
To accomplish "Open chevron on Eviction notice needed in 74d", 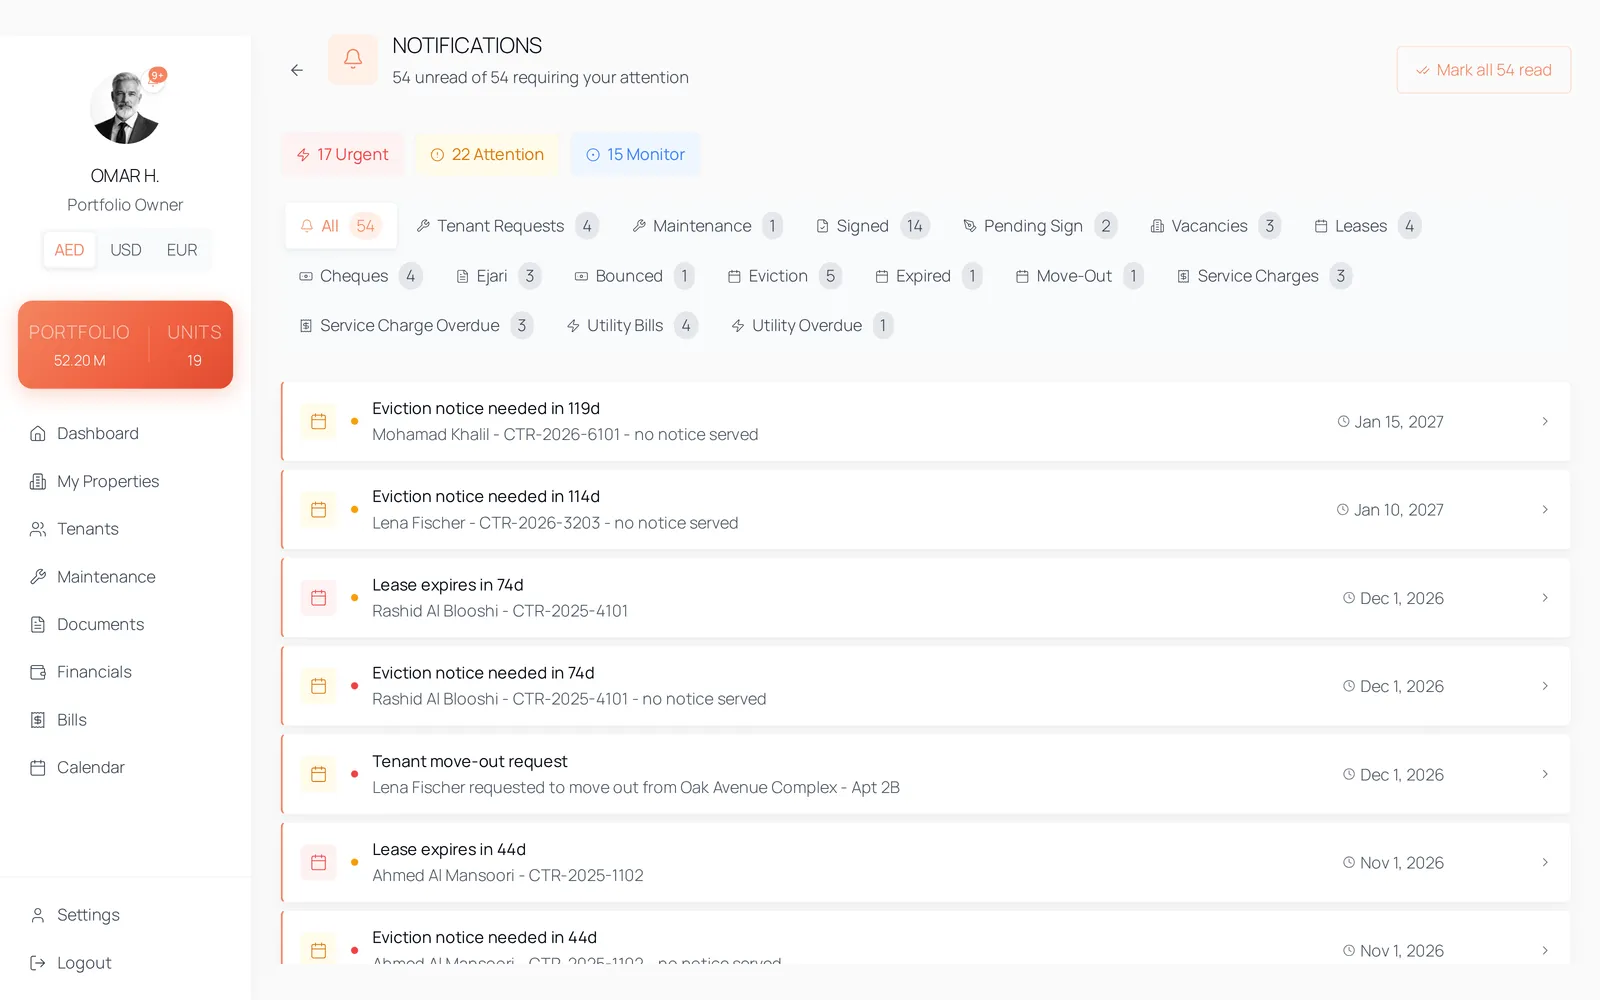I will pyautogui.click(x=1545, y=686).
